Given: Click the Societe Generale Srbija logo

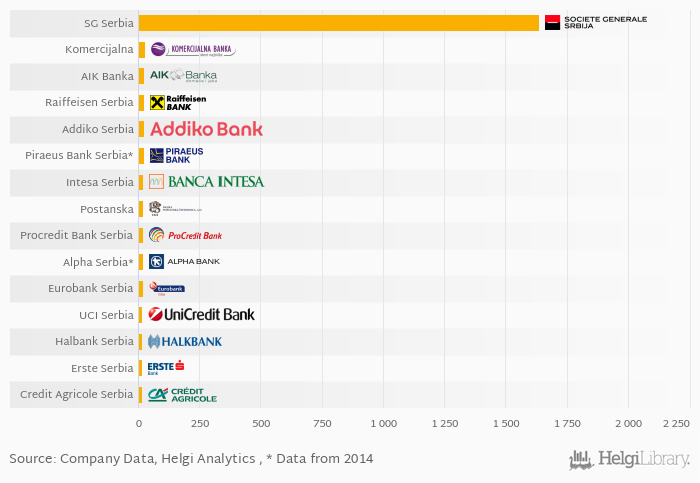Looking at the screenshot, I should tap(596, 23).
